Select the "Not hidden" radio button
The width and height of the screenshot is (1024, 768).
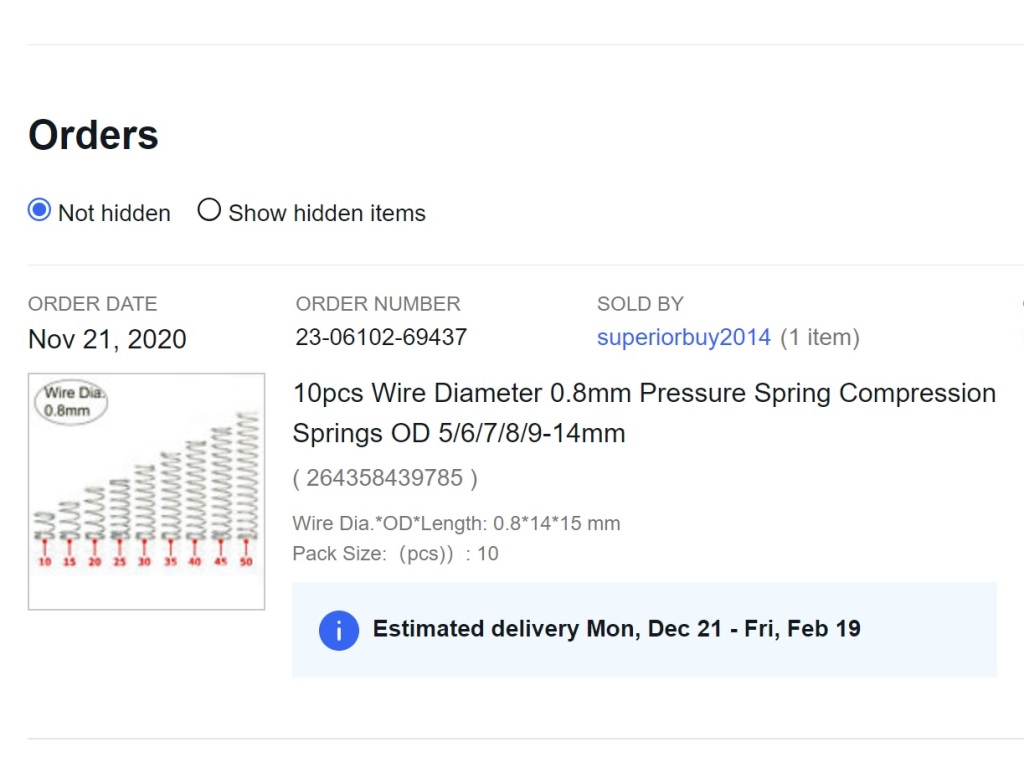39,211
